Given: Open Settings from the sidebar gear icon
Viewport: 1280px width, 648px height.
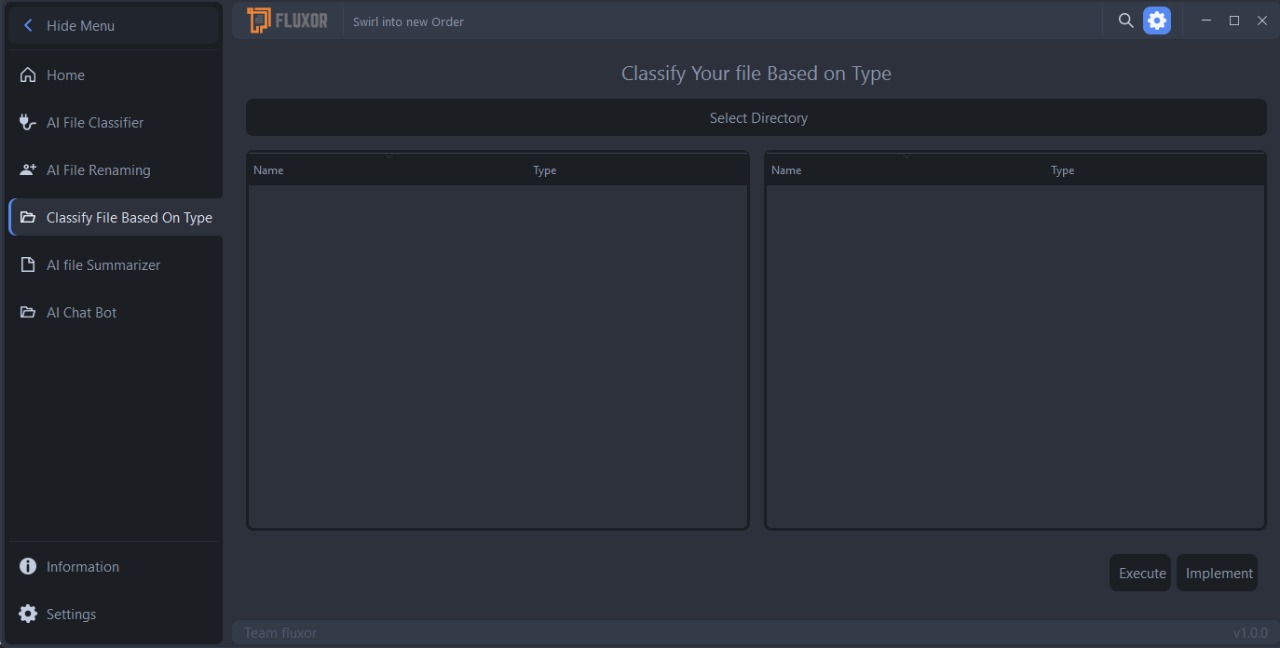Looking at the screenshot, I should [27, 614].
